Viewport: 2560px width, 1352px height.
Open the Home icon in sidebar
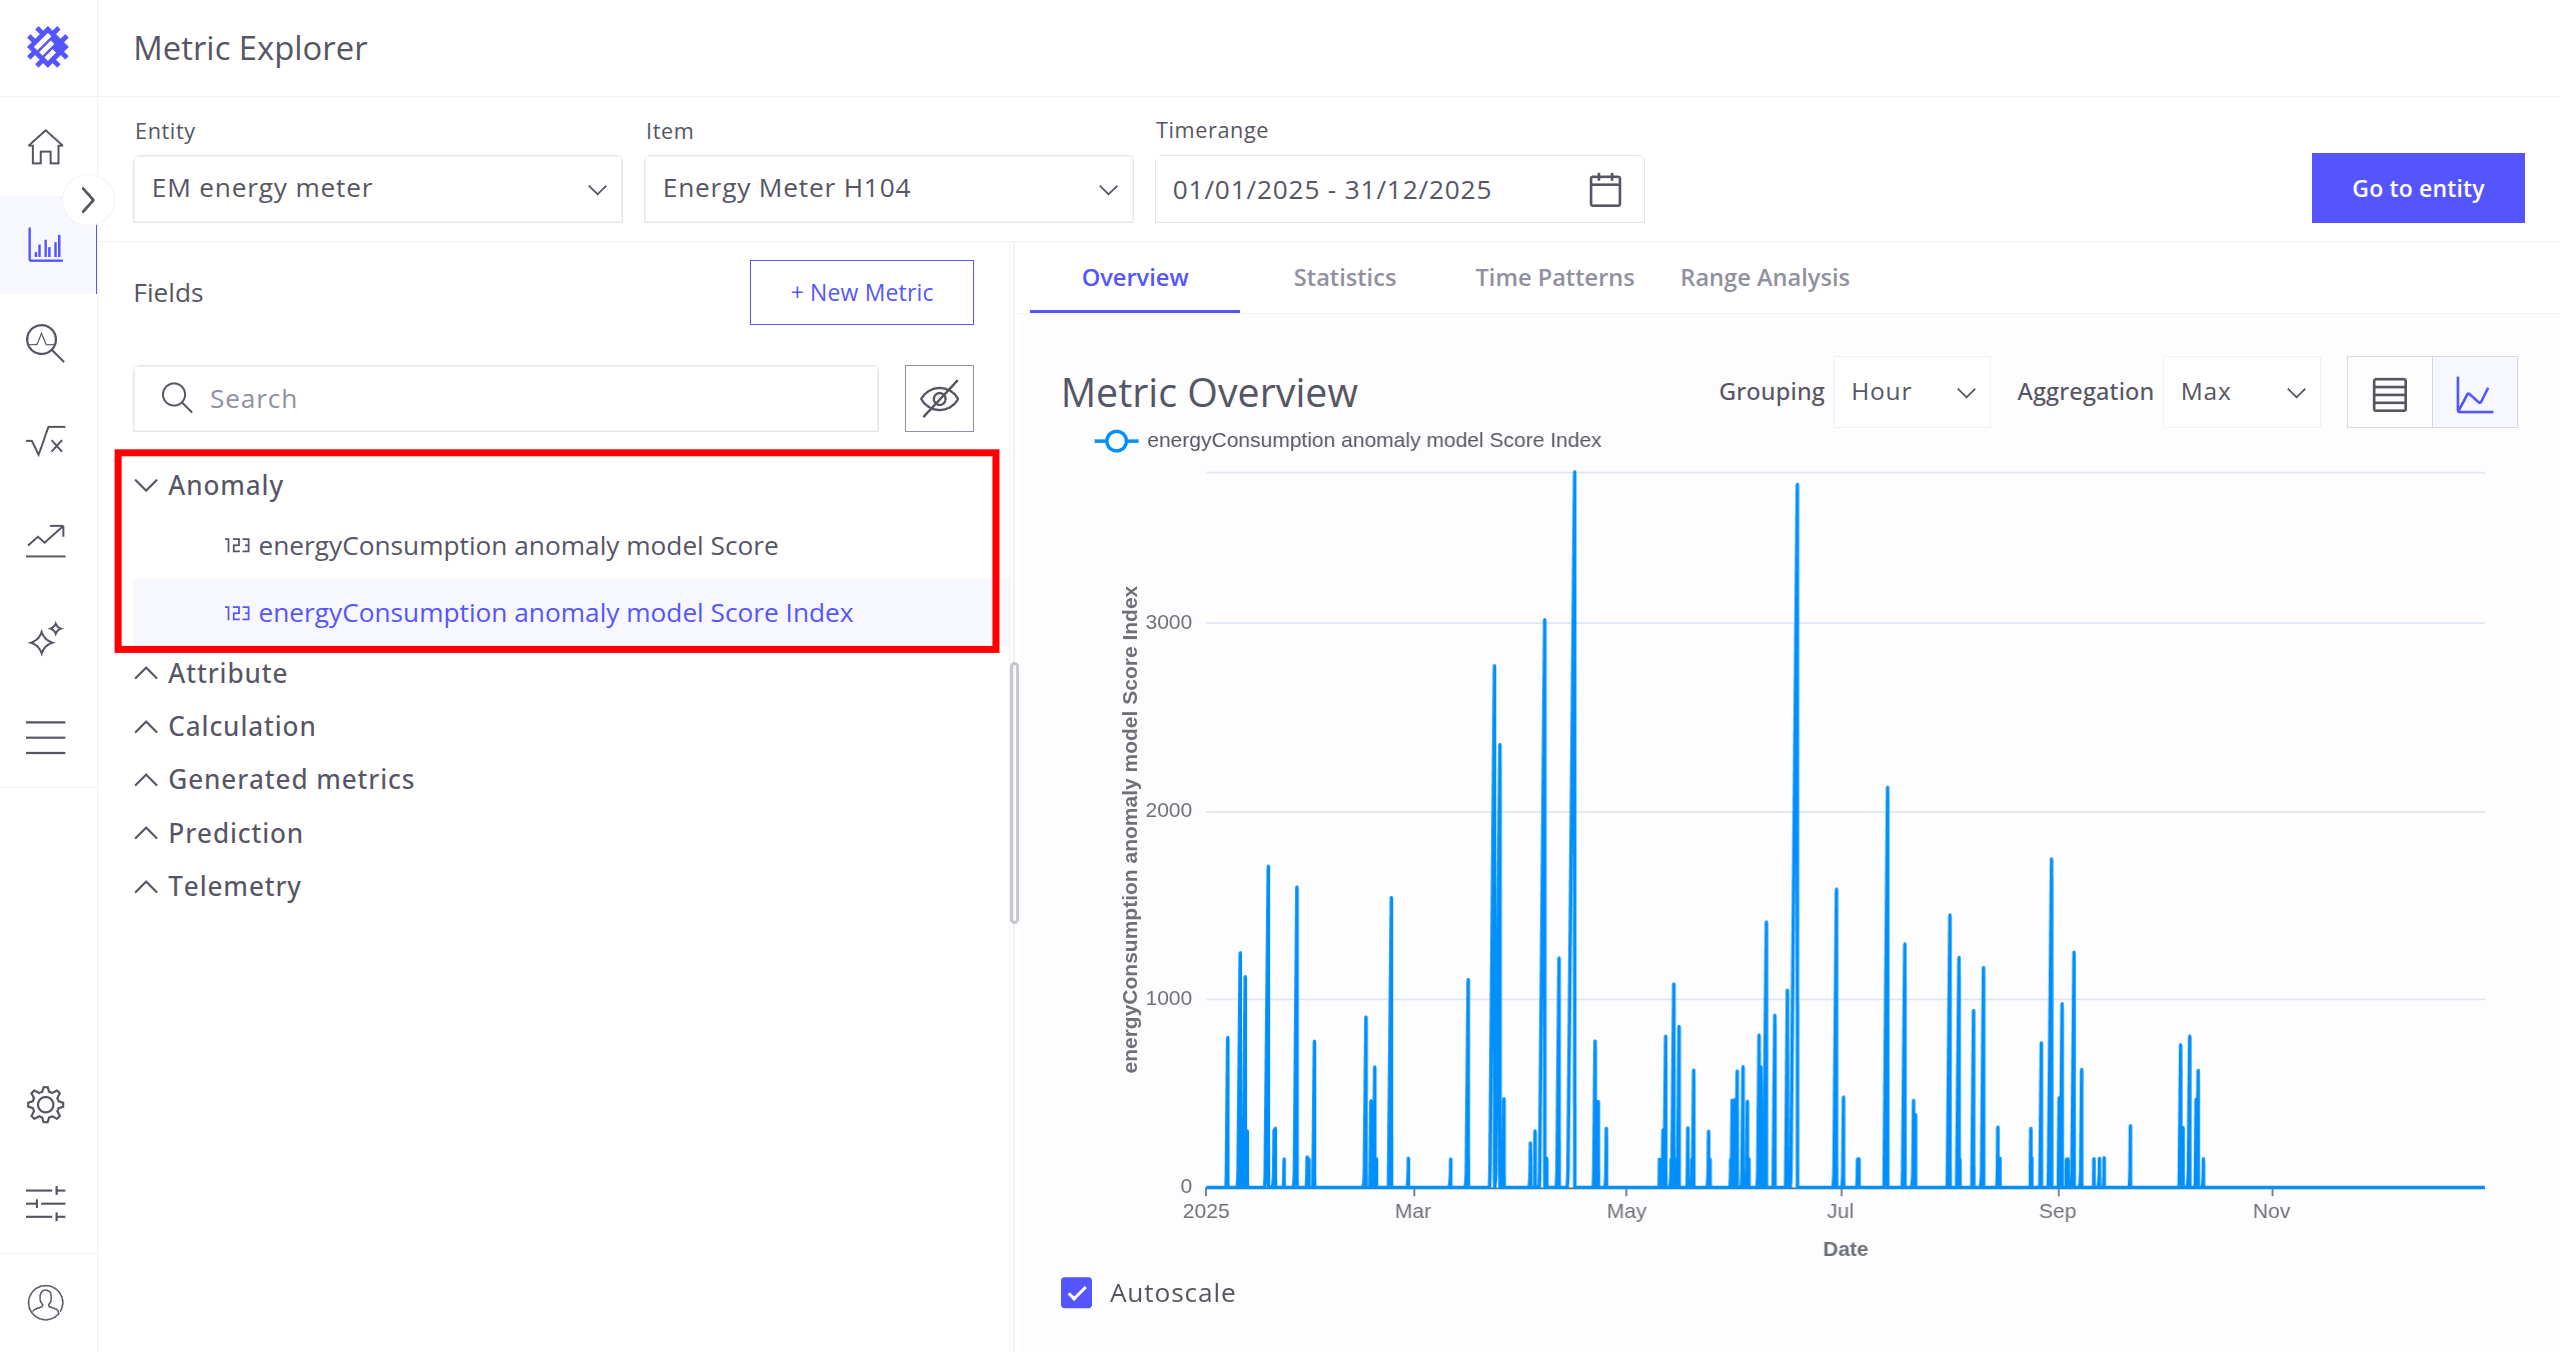tap(46, 147)
